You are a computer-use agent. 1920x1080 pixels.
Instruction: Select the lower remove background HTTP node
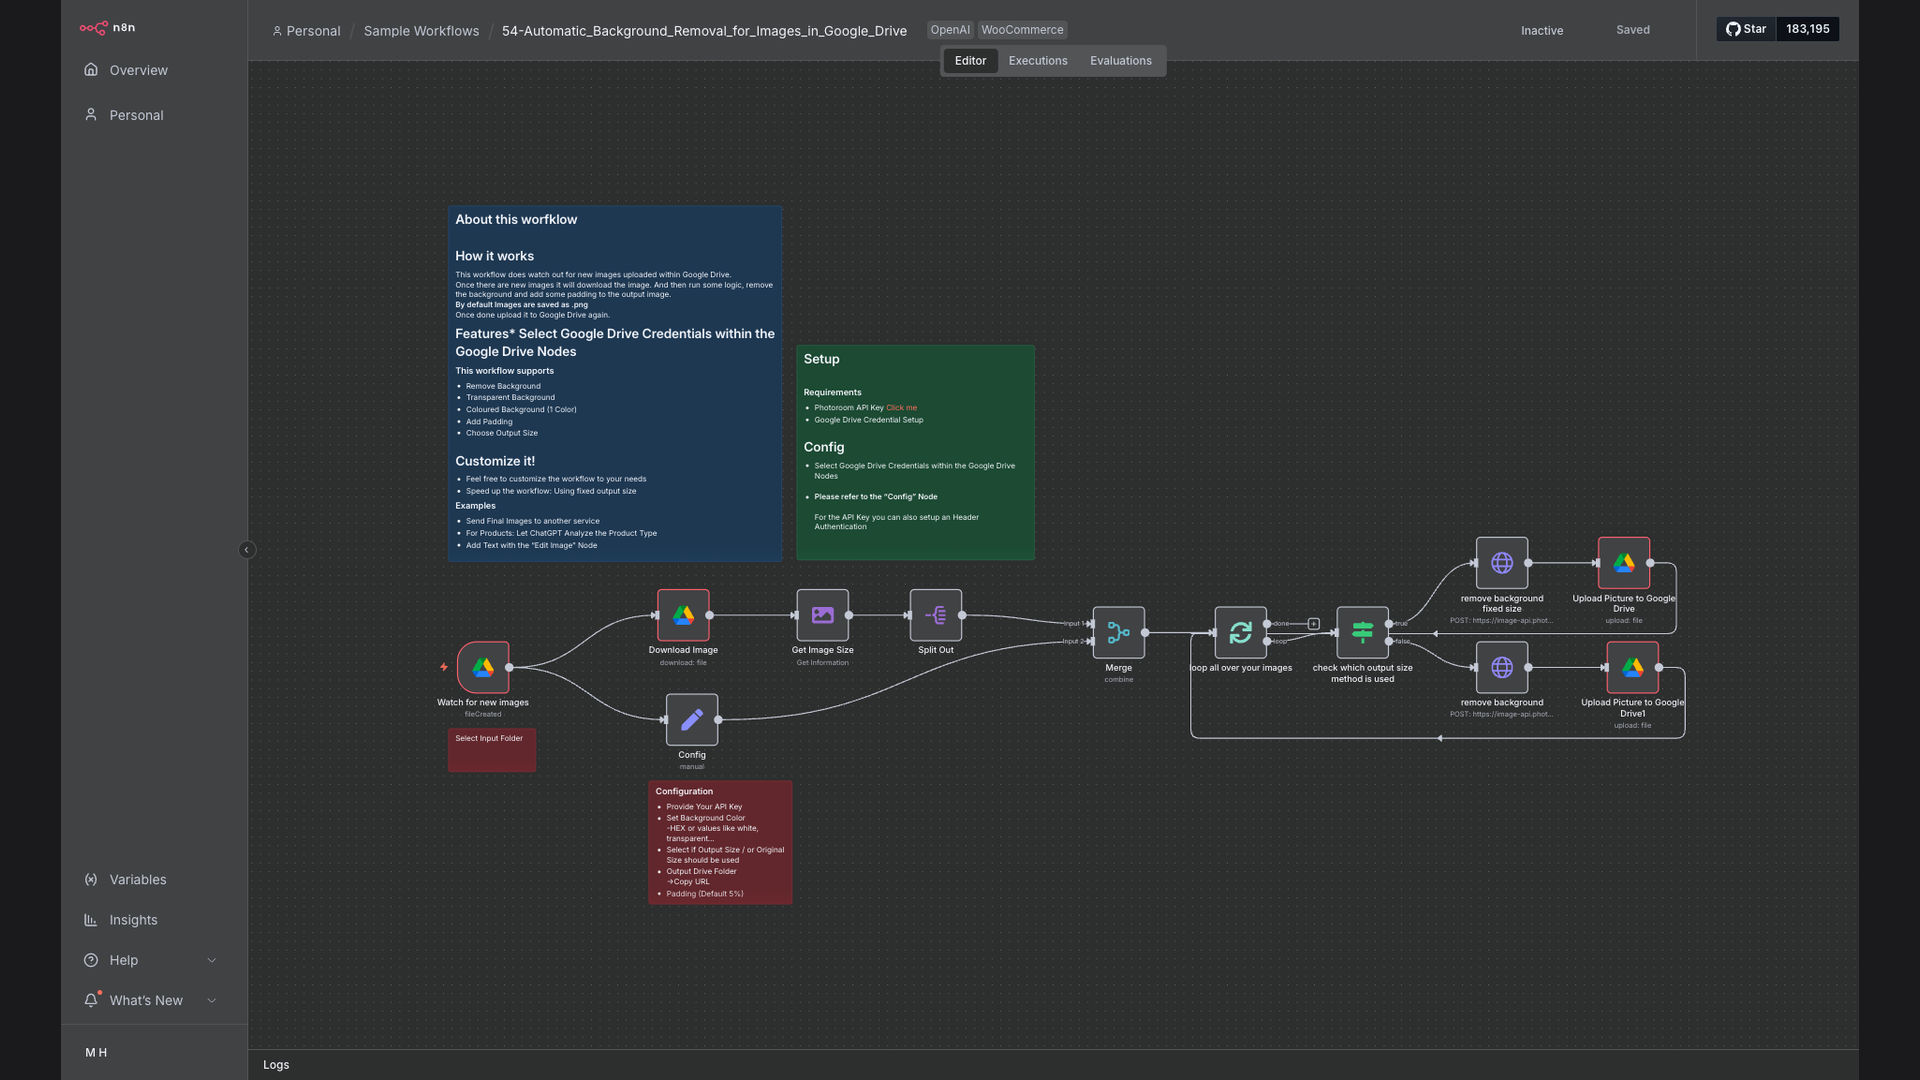click(x=1502, y=668)
